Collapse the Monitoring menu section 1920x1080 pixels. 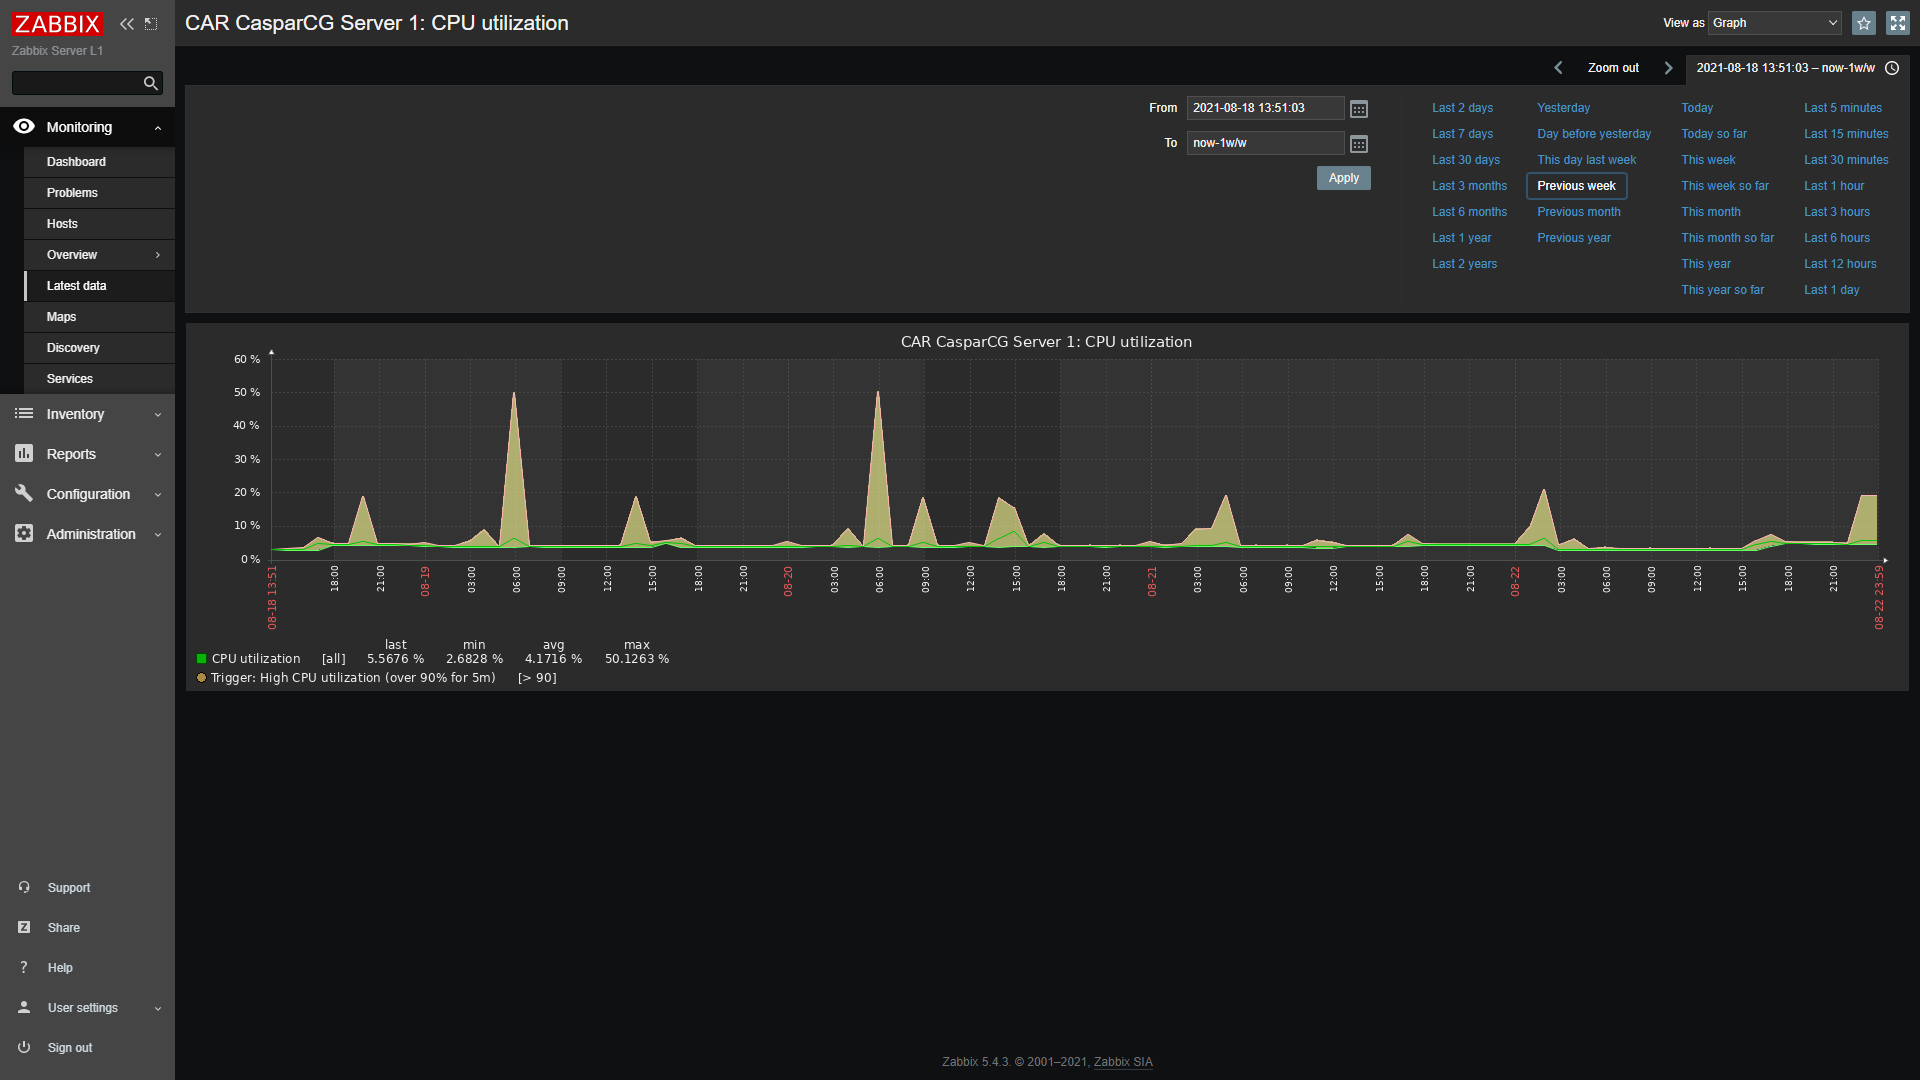click(x=158, y=128)
